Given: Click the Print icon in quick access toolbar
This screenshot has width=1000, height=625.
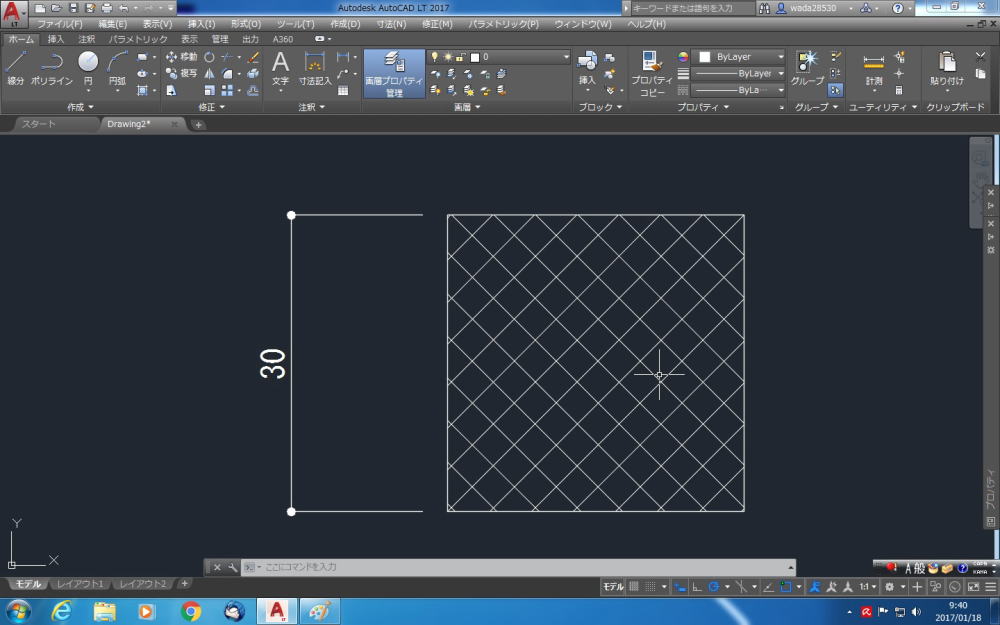Looking at the screenshot, I should pyautogui.click(x=107, y=8).
